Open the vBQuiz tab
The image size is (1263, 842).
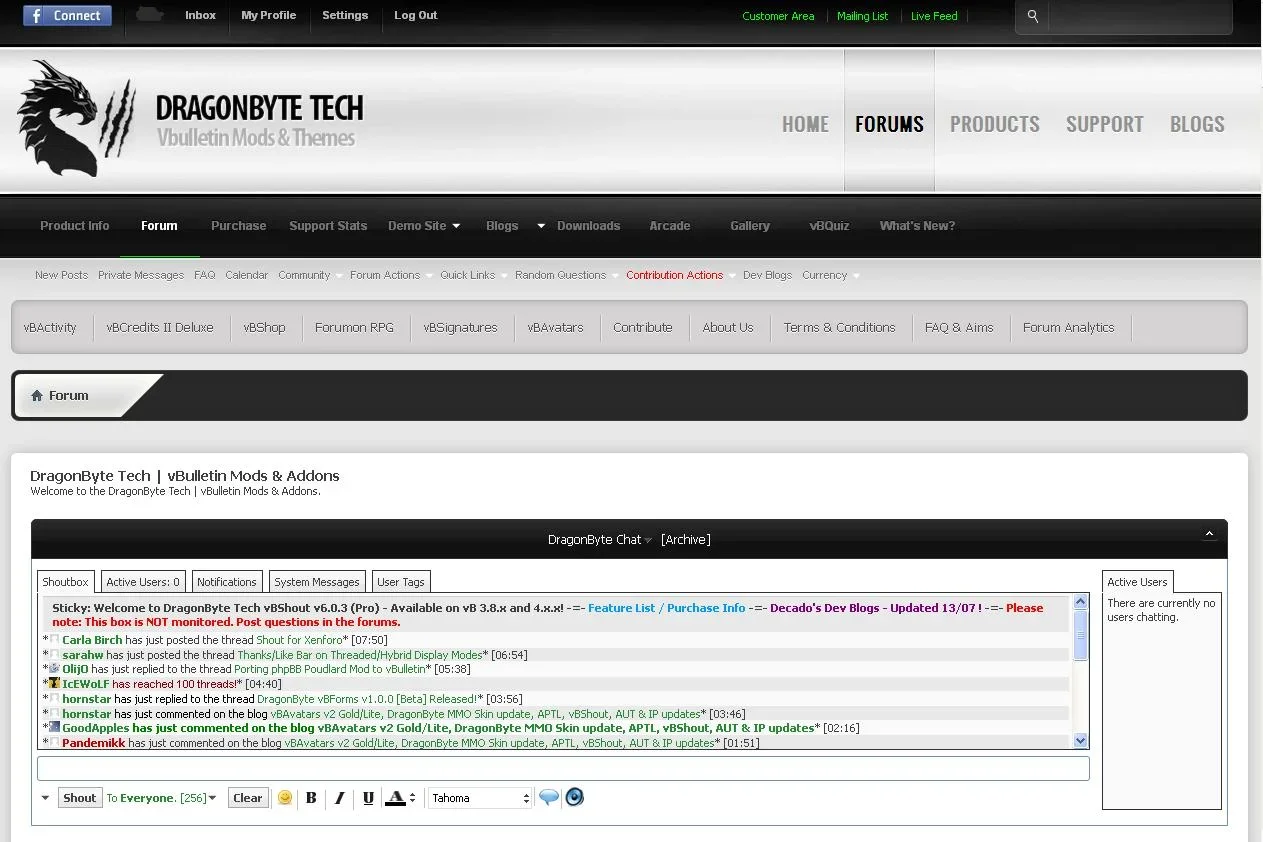point(829,226)
